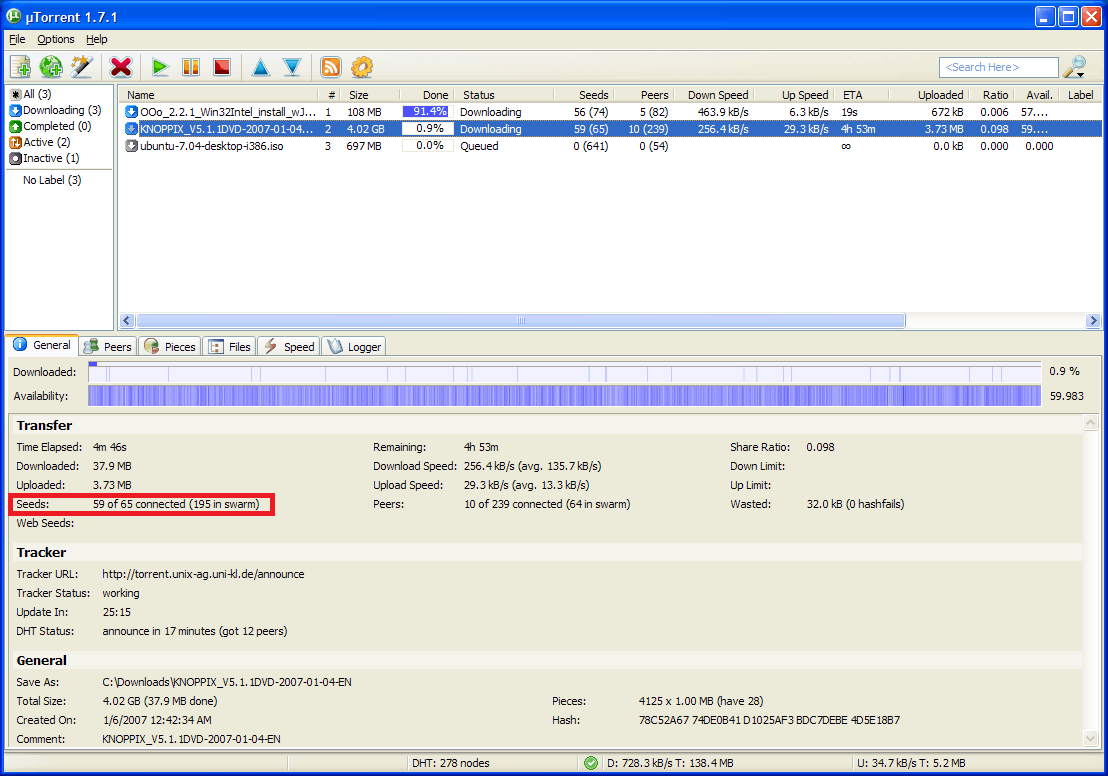Viewport: 1108px width, 776px height.
Task: Open the Create New Torrent wand icon
Action: point(82,67)
